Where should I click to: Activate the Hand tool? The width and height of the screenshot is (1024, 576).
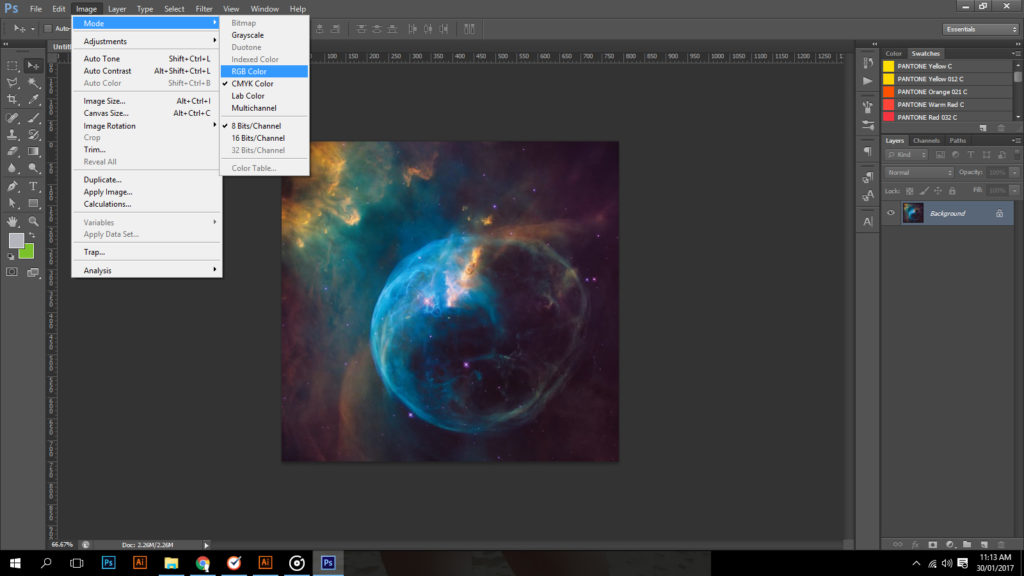click(13, 221)
